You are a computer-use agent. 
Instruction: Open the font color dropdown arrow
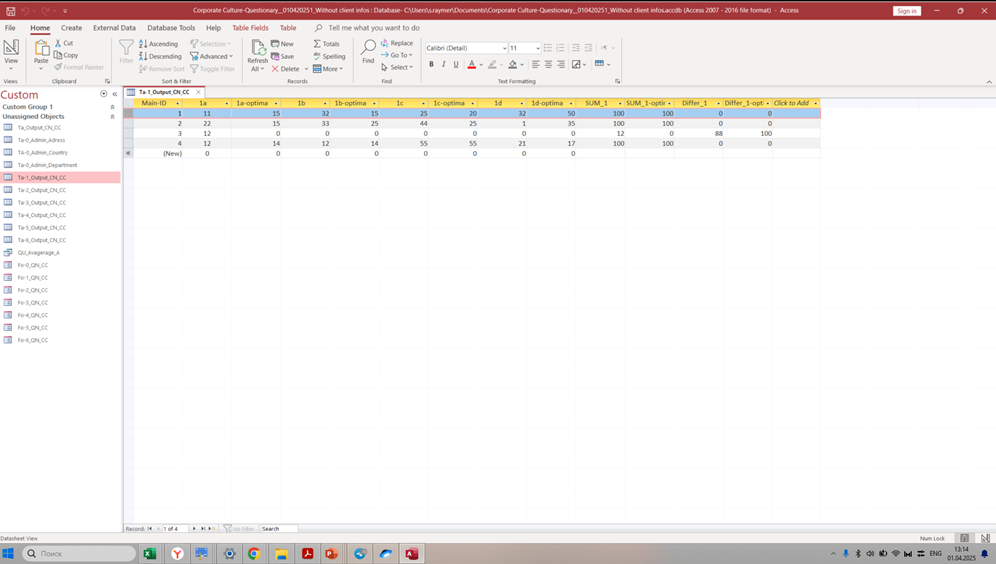(x=481, y=65)
